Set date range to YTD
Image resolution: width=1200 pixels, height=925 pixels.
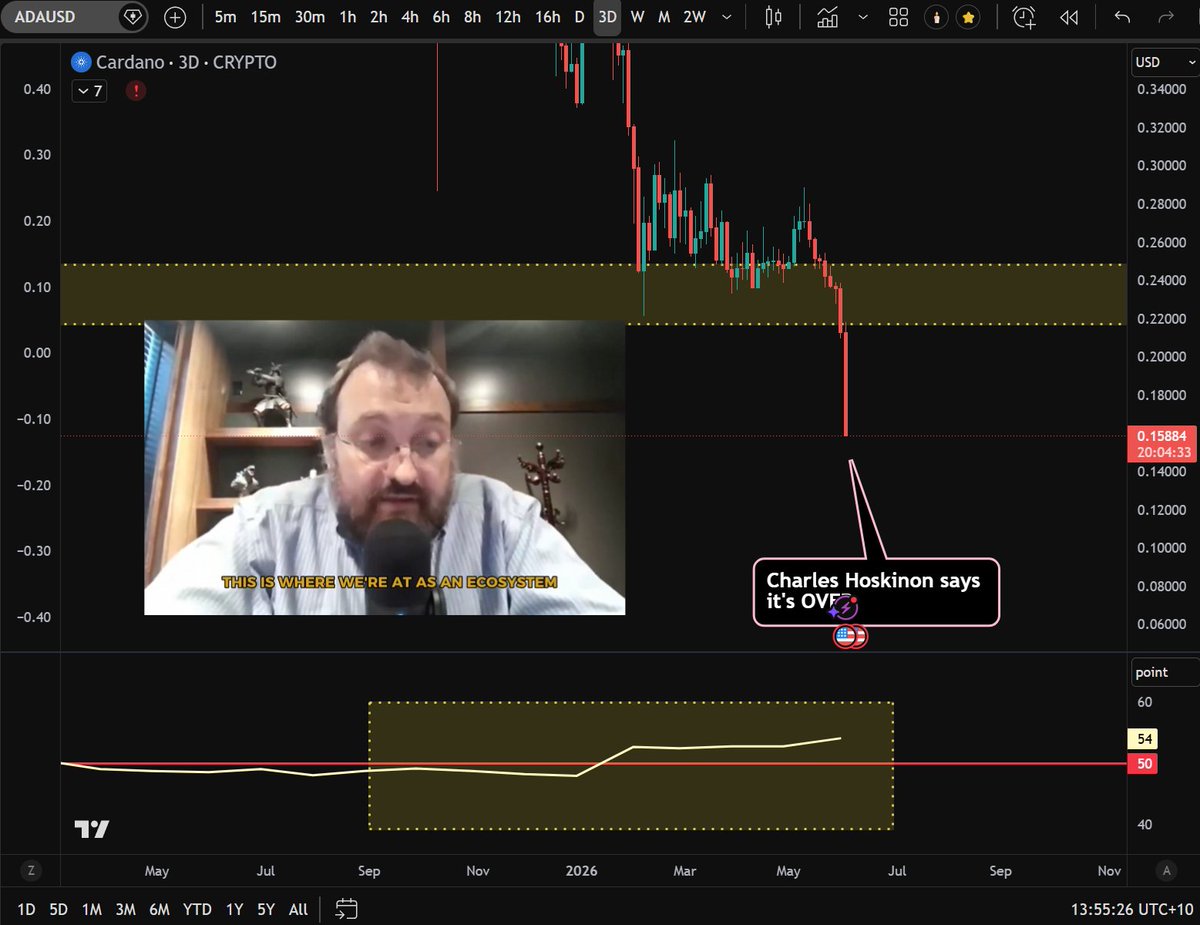(197, 909)
